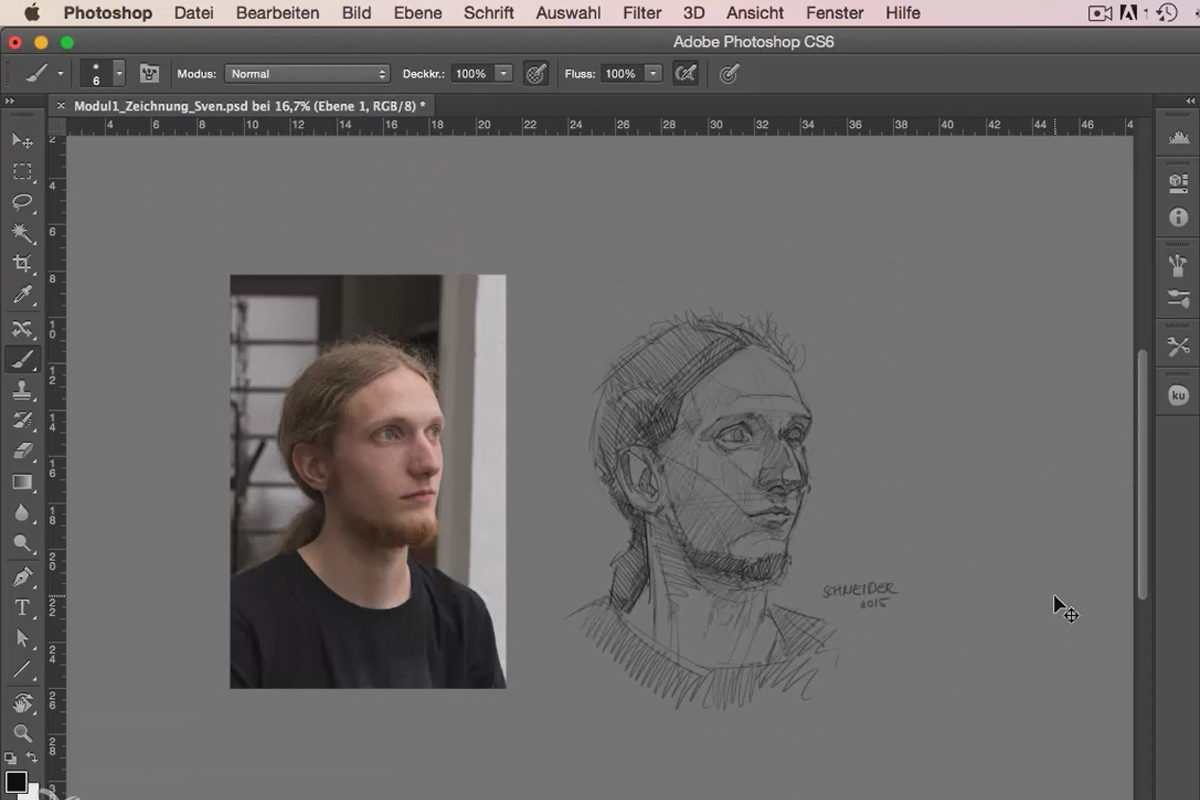Click the reference photo on the canvas

point(368,481)
